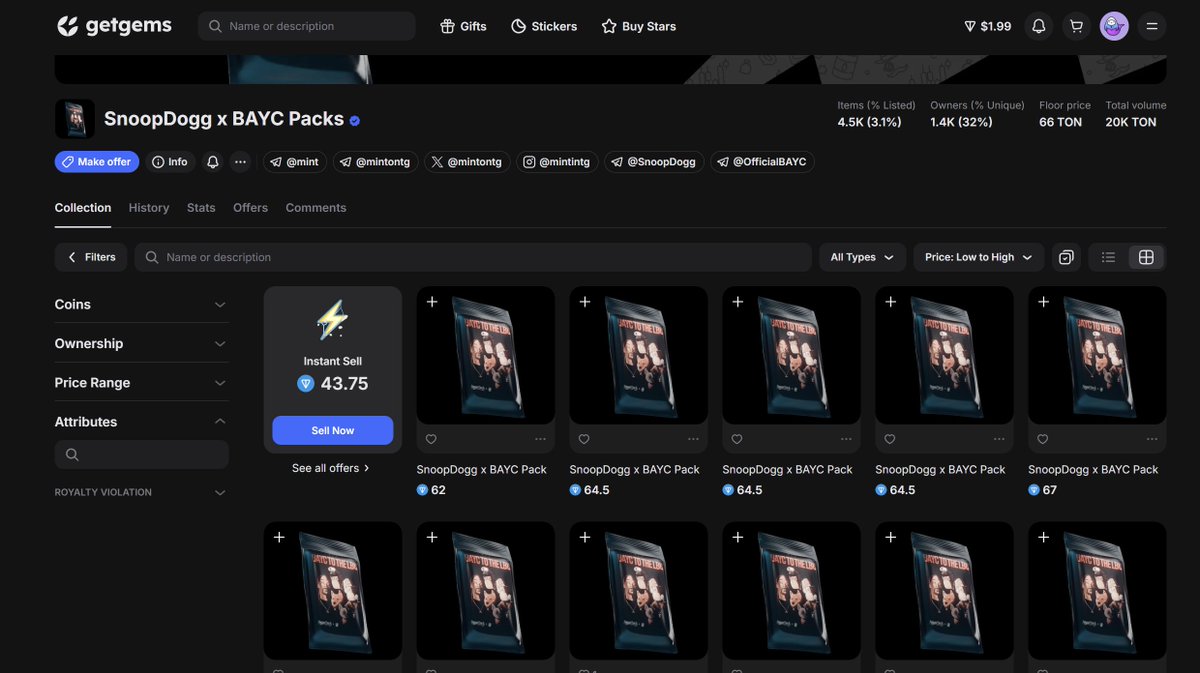
Task: Open the hamburger menu button
Action: click(x=1152, y=26)
